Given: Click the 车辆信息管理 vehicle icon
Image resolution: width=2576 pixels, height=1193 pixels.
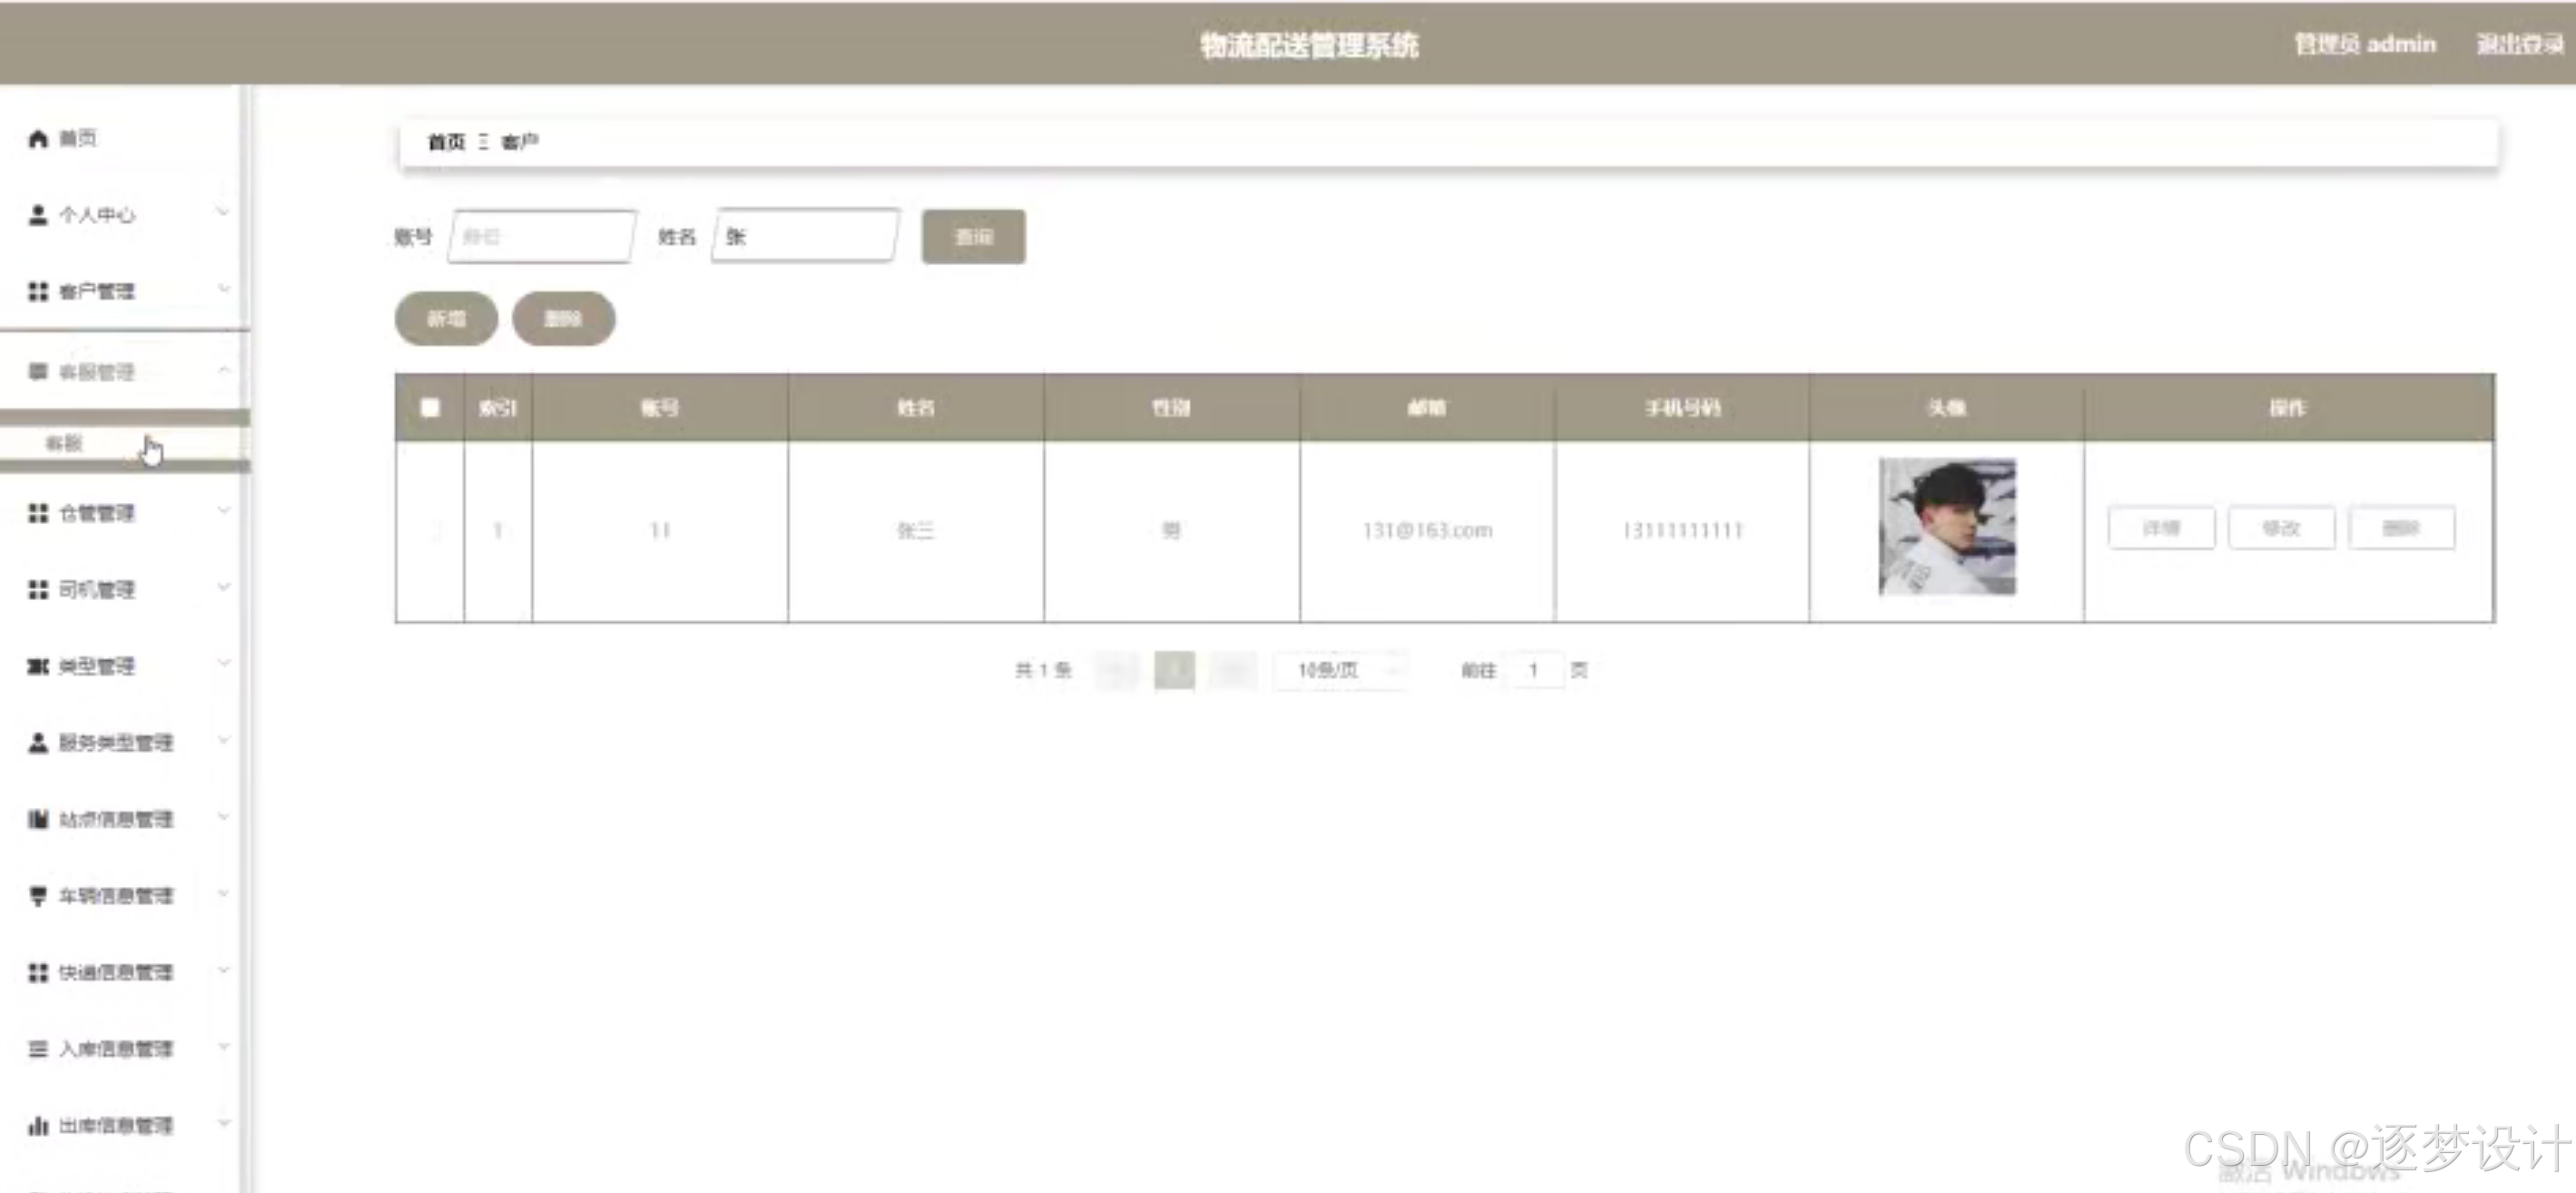Looking at the screenshot, I should (37, 895).
